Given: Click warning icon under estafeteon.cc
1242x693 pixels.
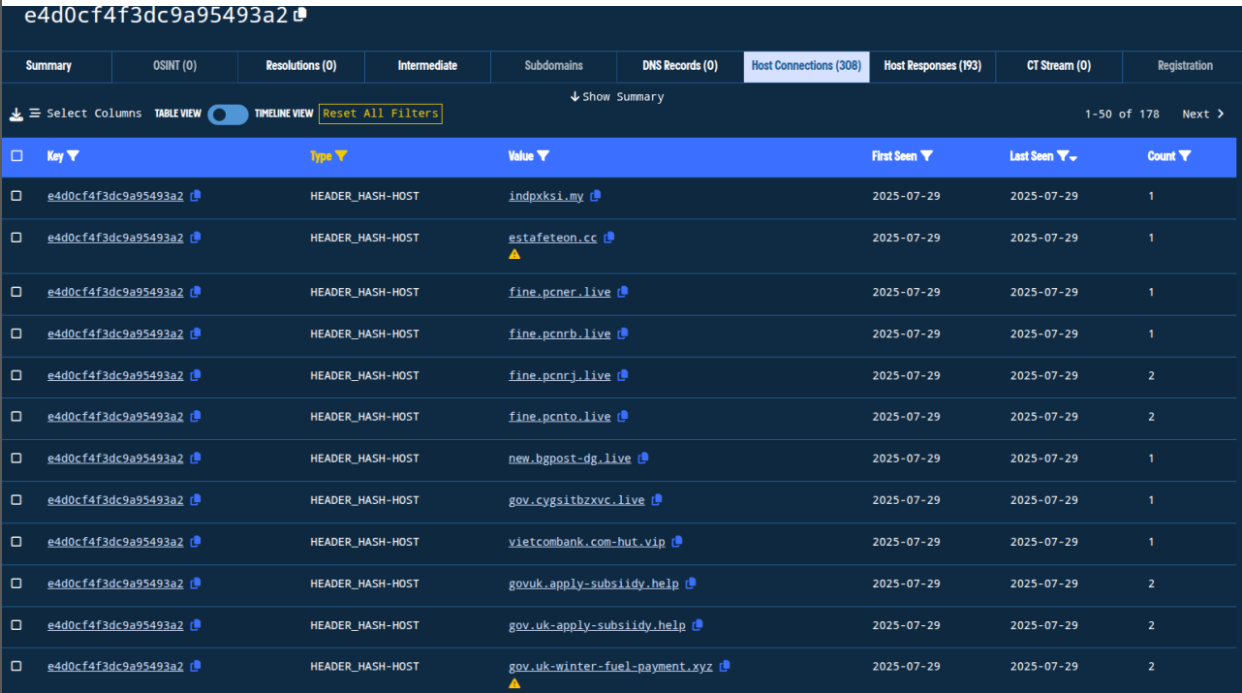Looking at the screenshot, I should coord(514,254).
